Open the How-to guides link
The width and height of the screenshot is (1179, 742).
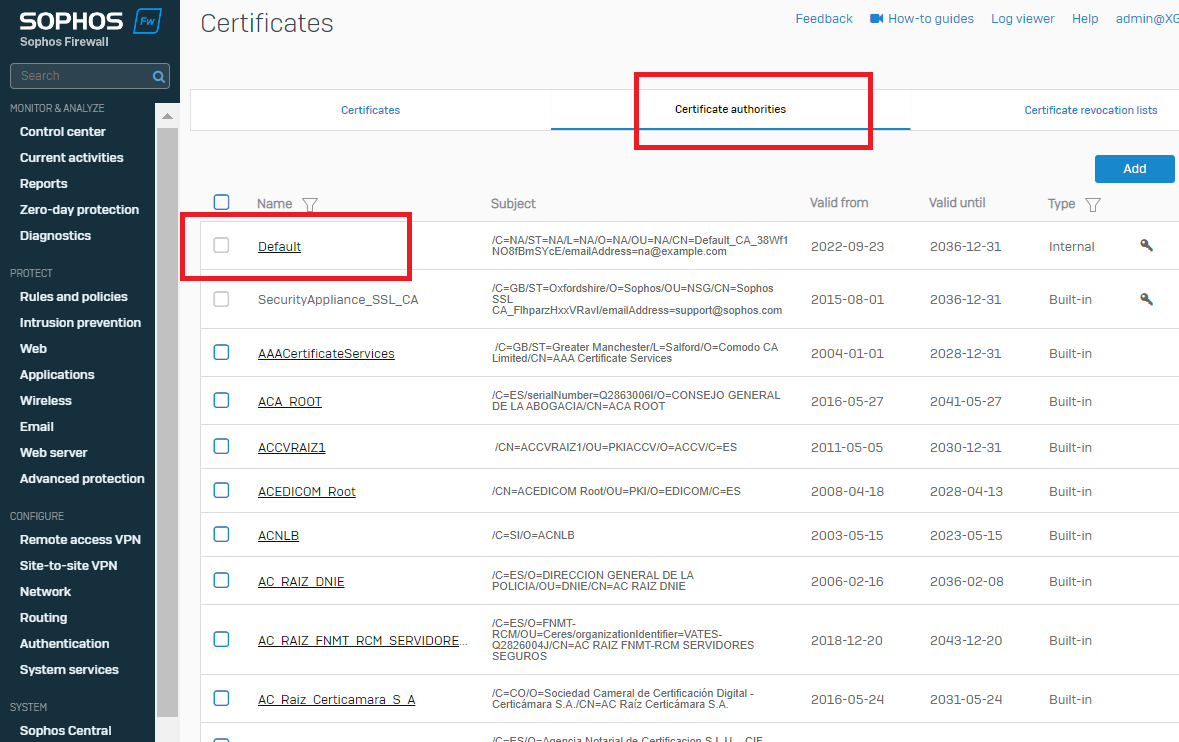(x=930, y=19)
